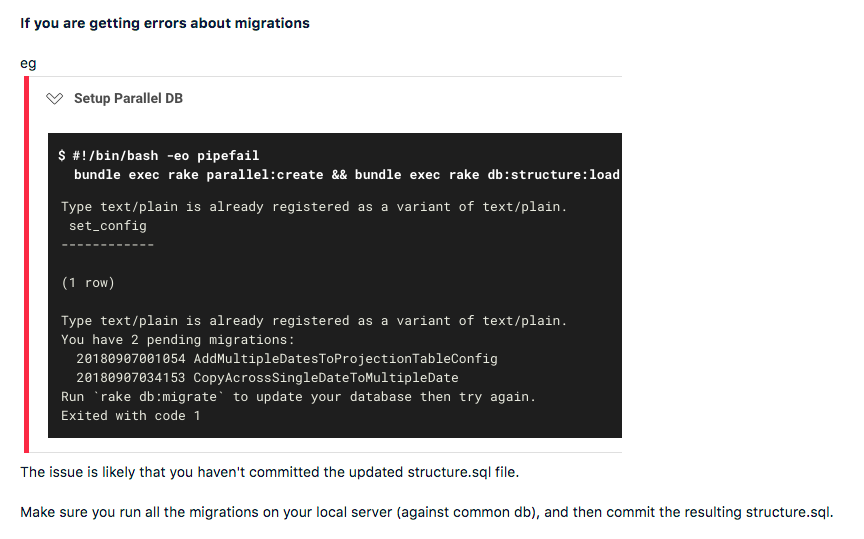Click the 'Run rake db:migrate' instruction line
The height and width of the screenshot is (539, 864).
click(298, 397)
